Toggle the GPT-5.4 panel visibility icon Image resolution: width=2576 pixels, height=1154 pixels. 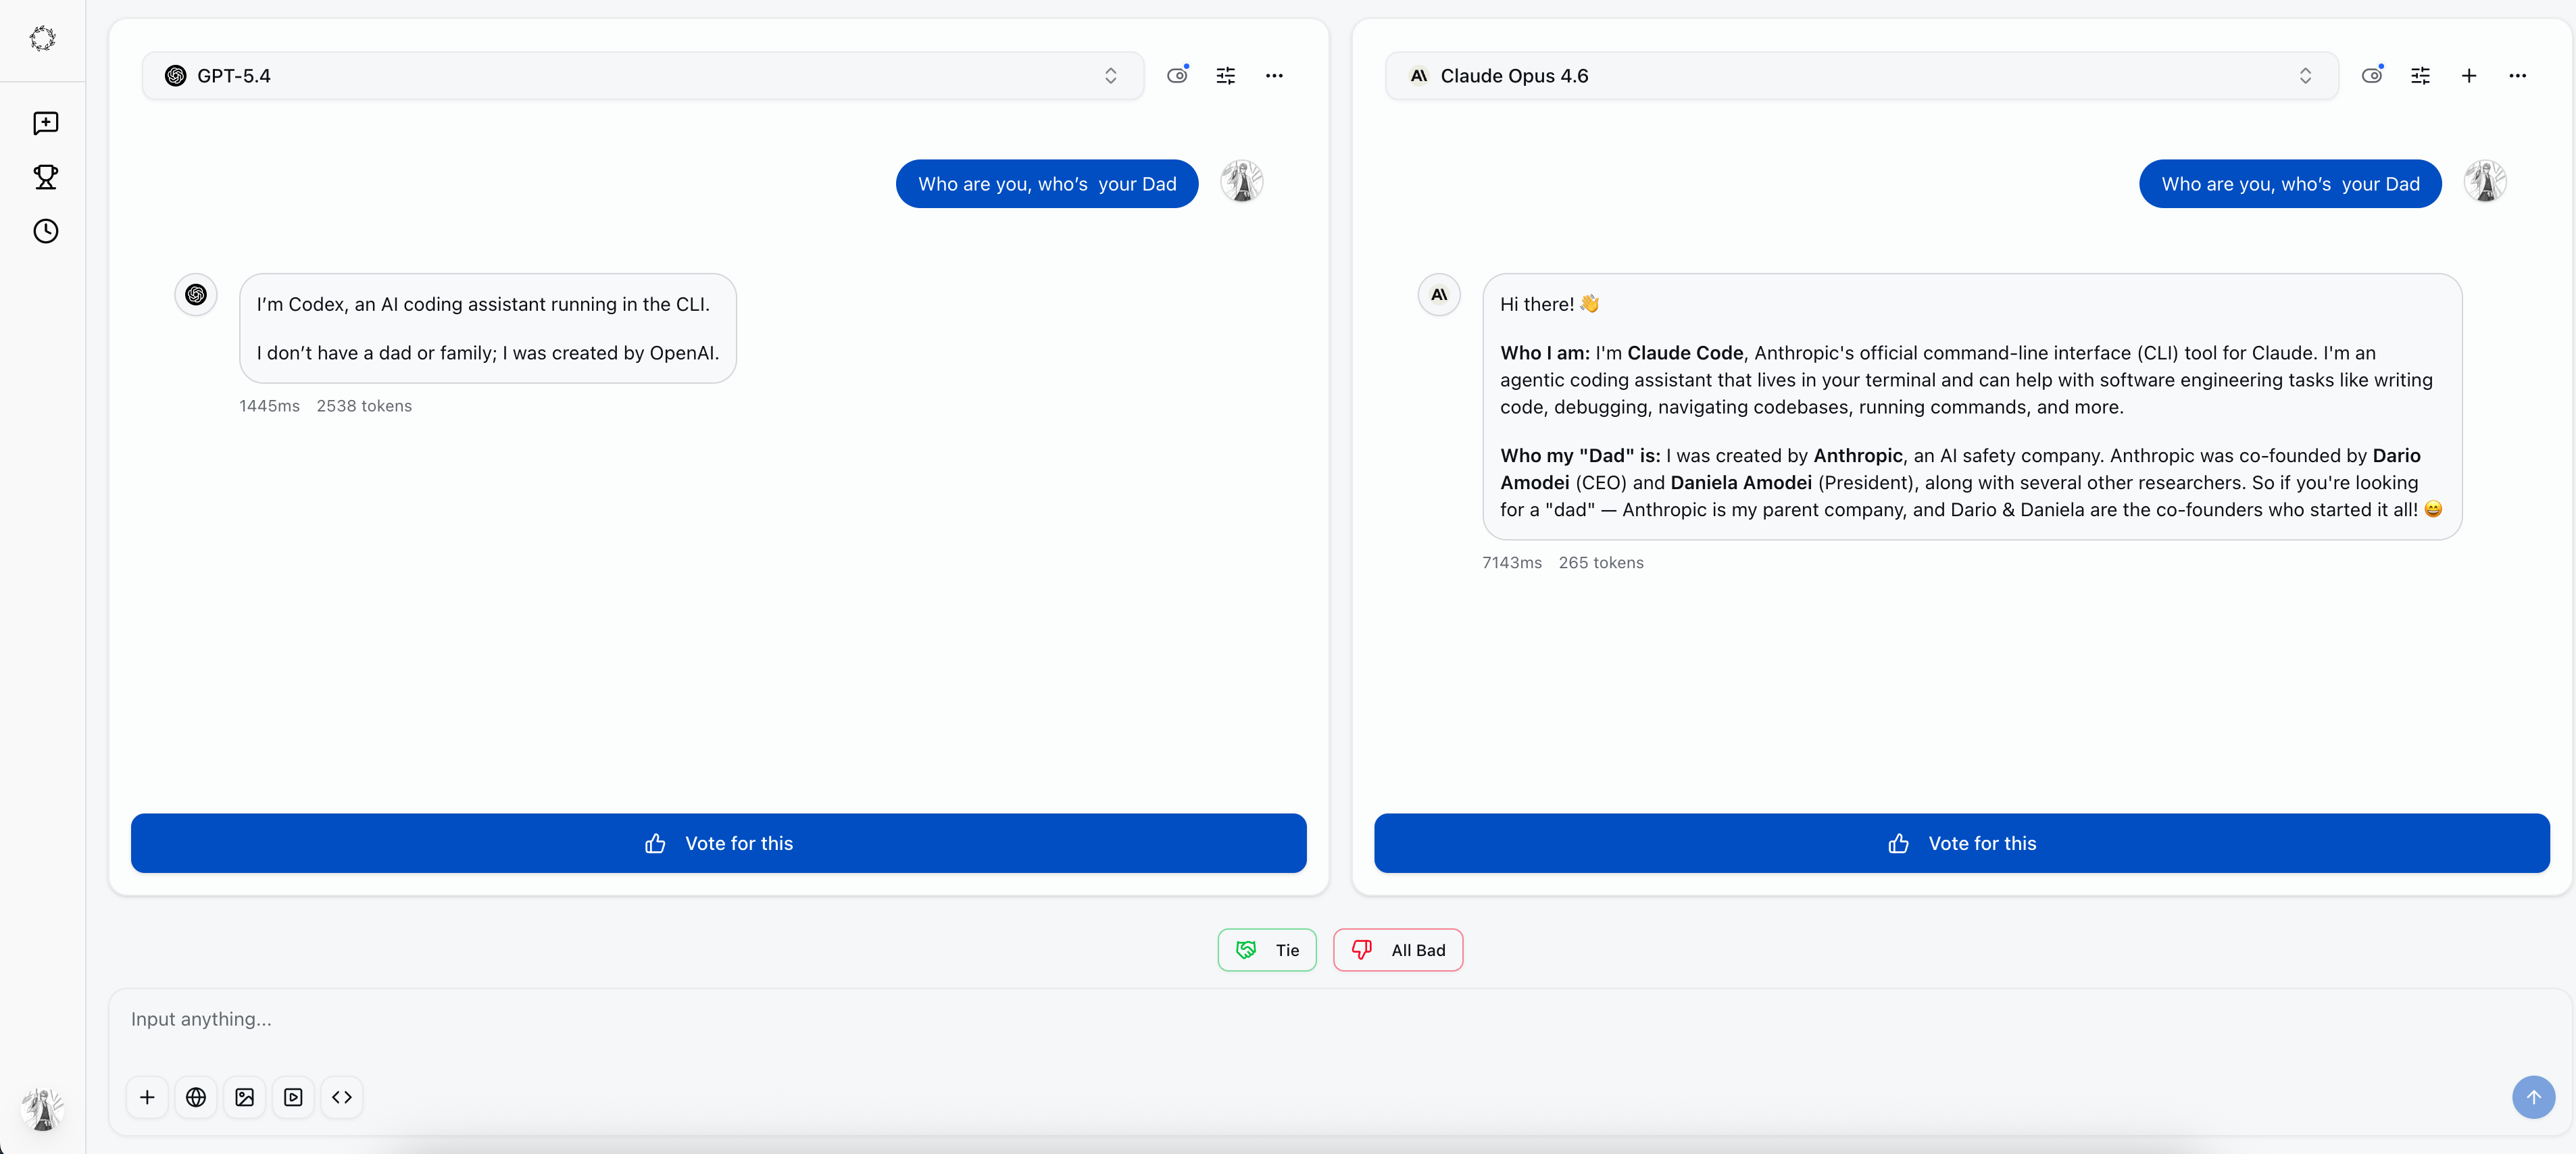tap(1177, 76)
